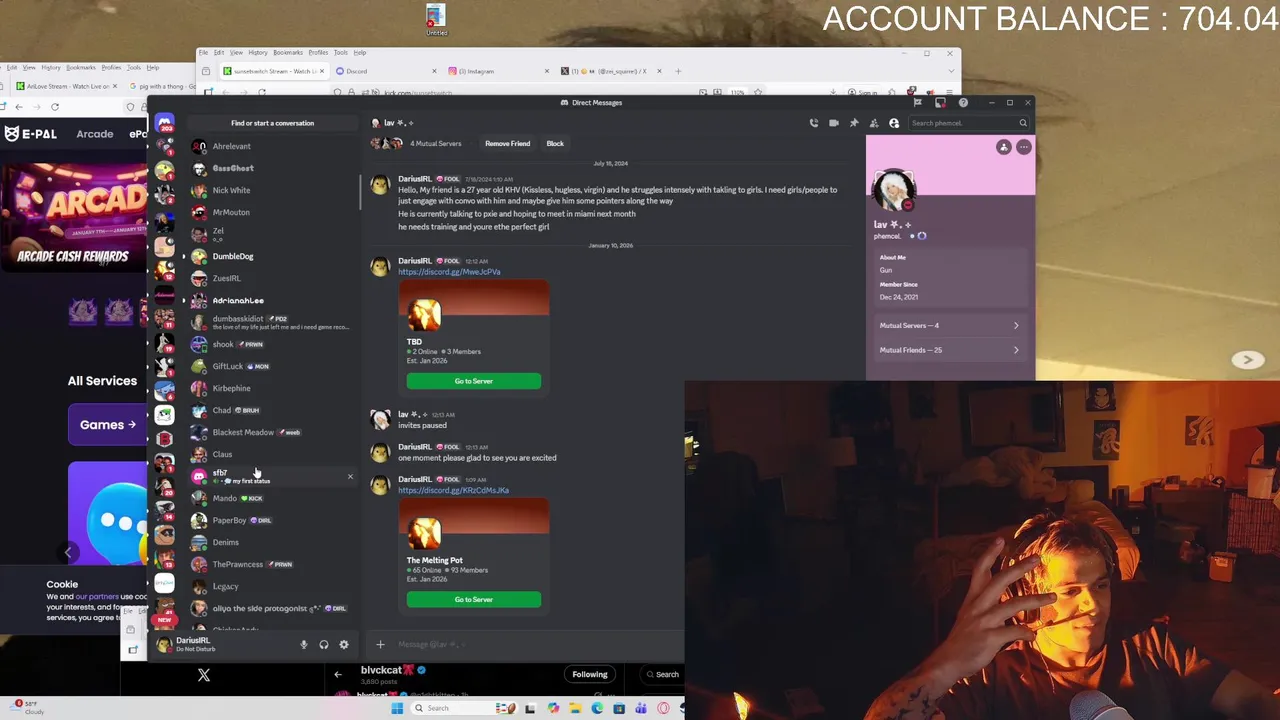Viewport: 1280px width, 720px height.
Task: Click left carousel arrow on E-Pal page
Action: pos(68,552)
